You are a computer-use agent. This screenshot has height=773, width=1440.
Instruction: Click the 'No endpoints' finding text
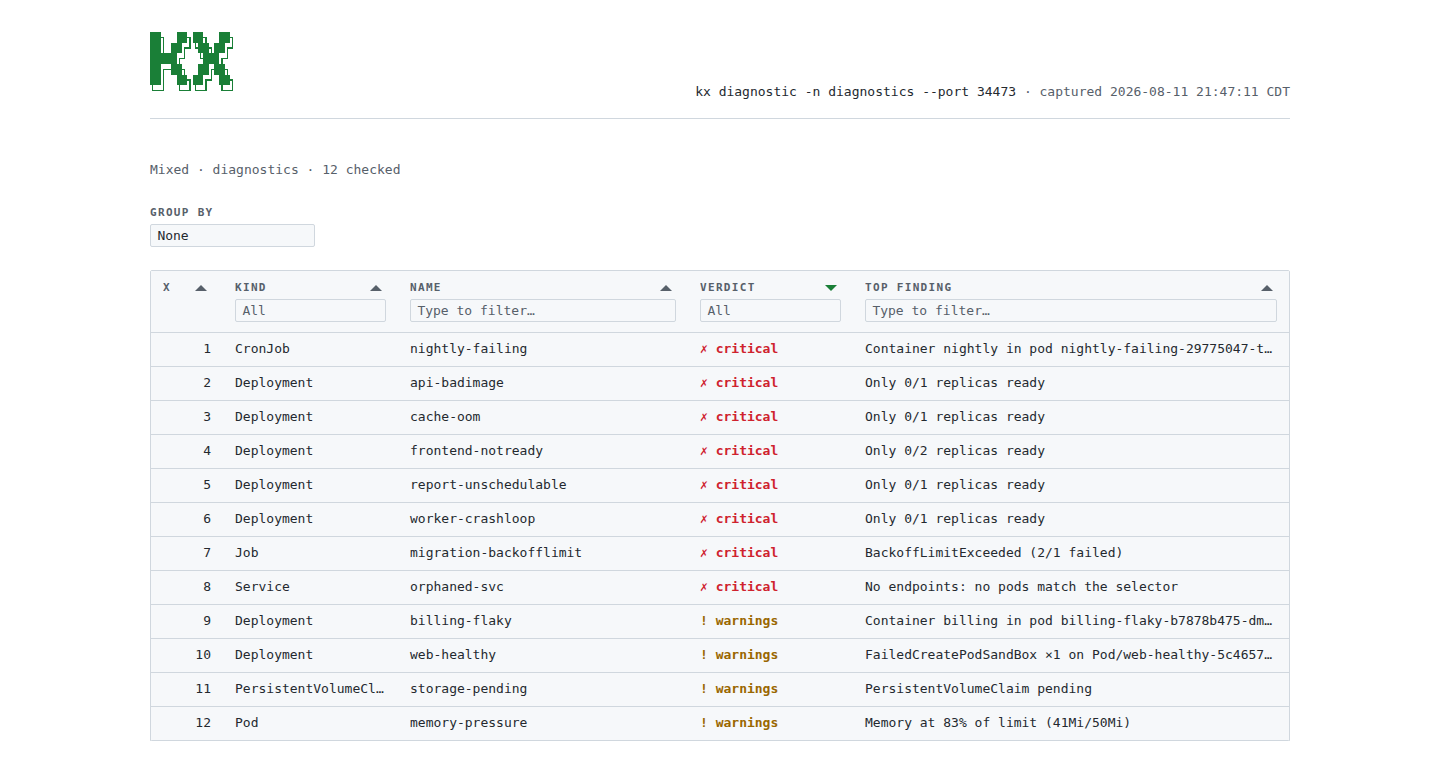click(x=1021, y=587)
